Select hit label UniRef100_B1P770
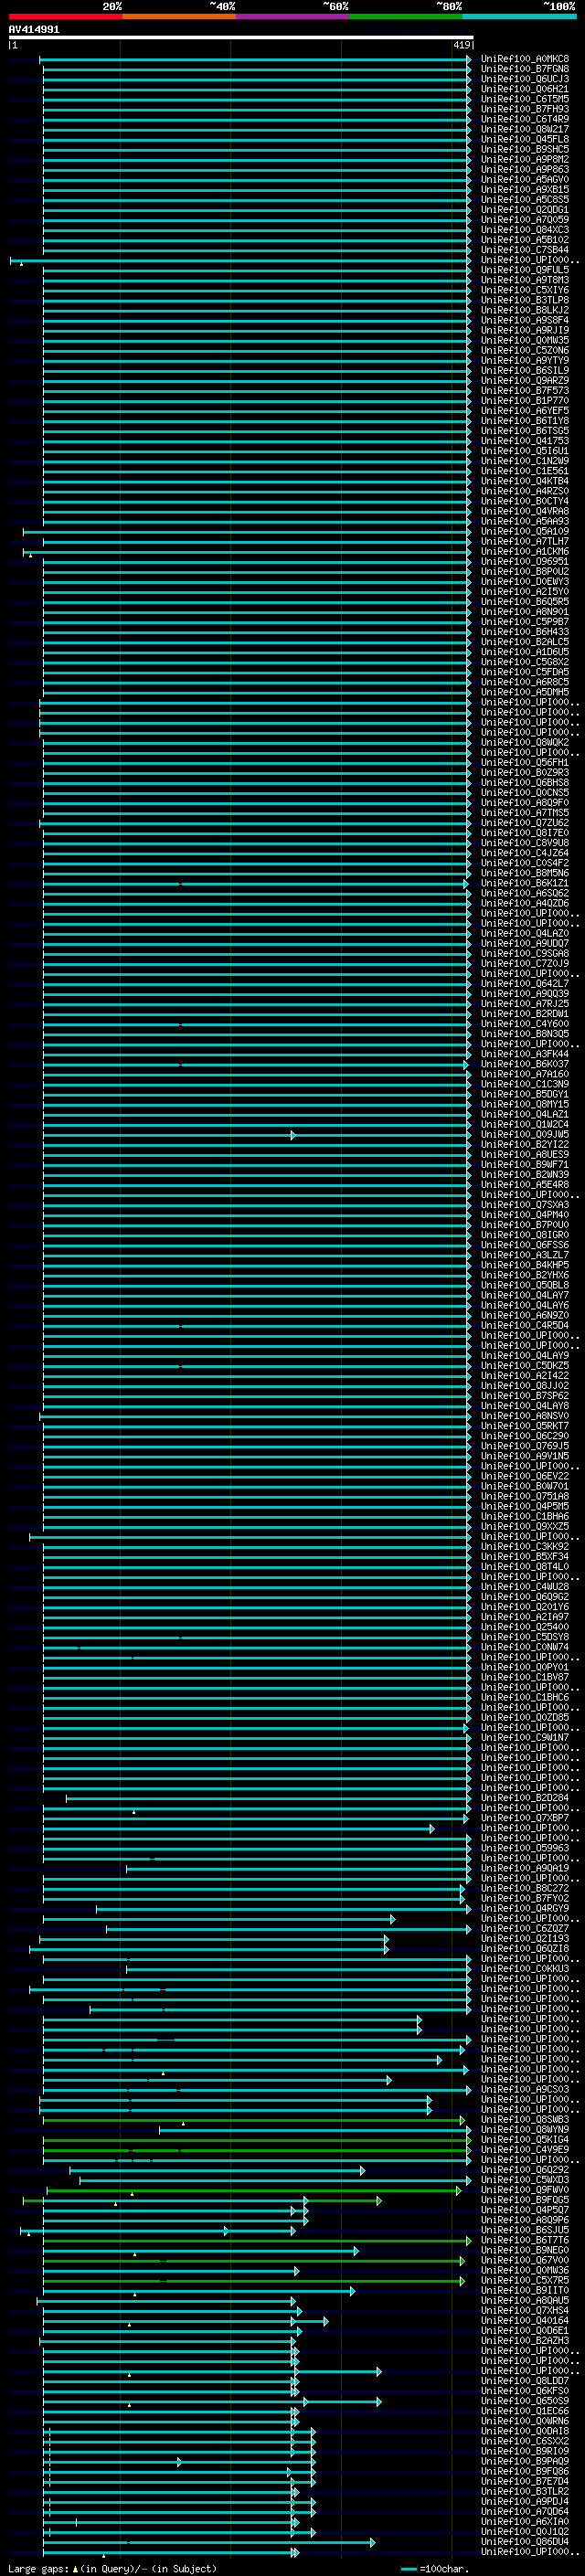This screenshot has width=585, height=2576. [524, 401]
